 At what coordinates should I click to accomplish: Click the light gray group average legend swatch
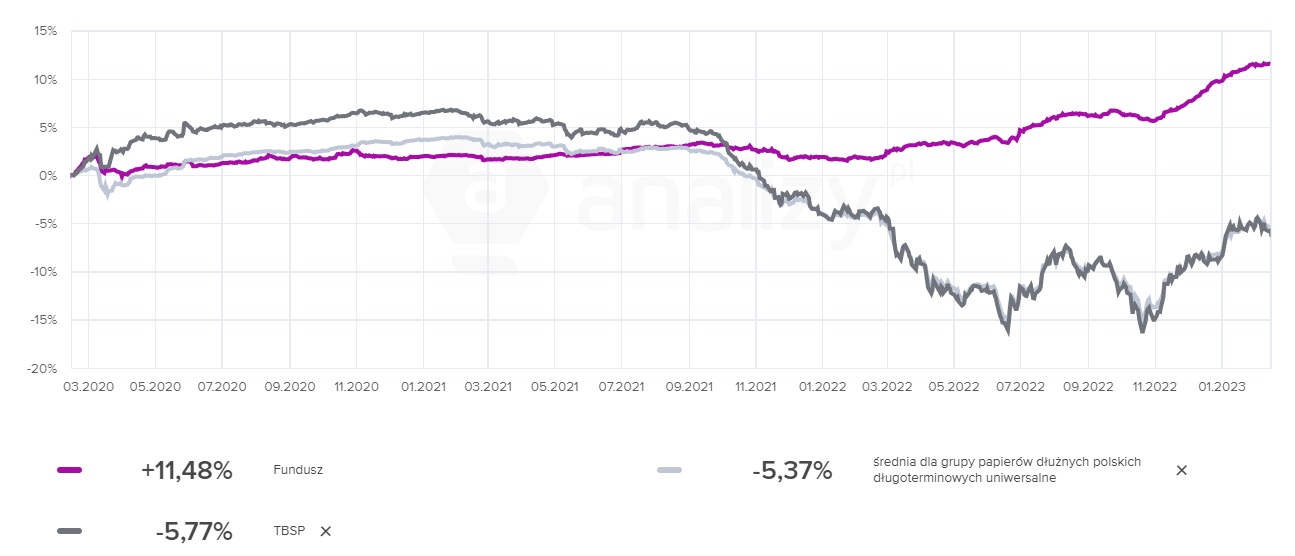(x=670, y=470)
